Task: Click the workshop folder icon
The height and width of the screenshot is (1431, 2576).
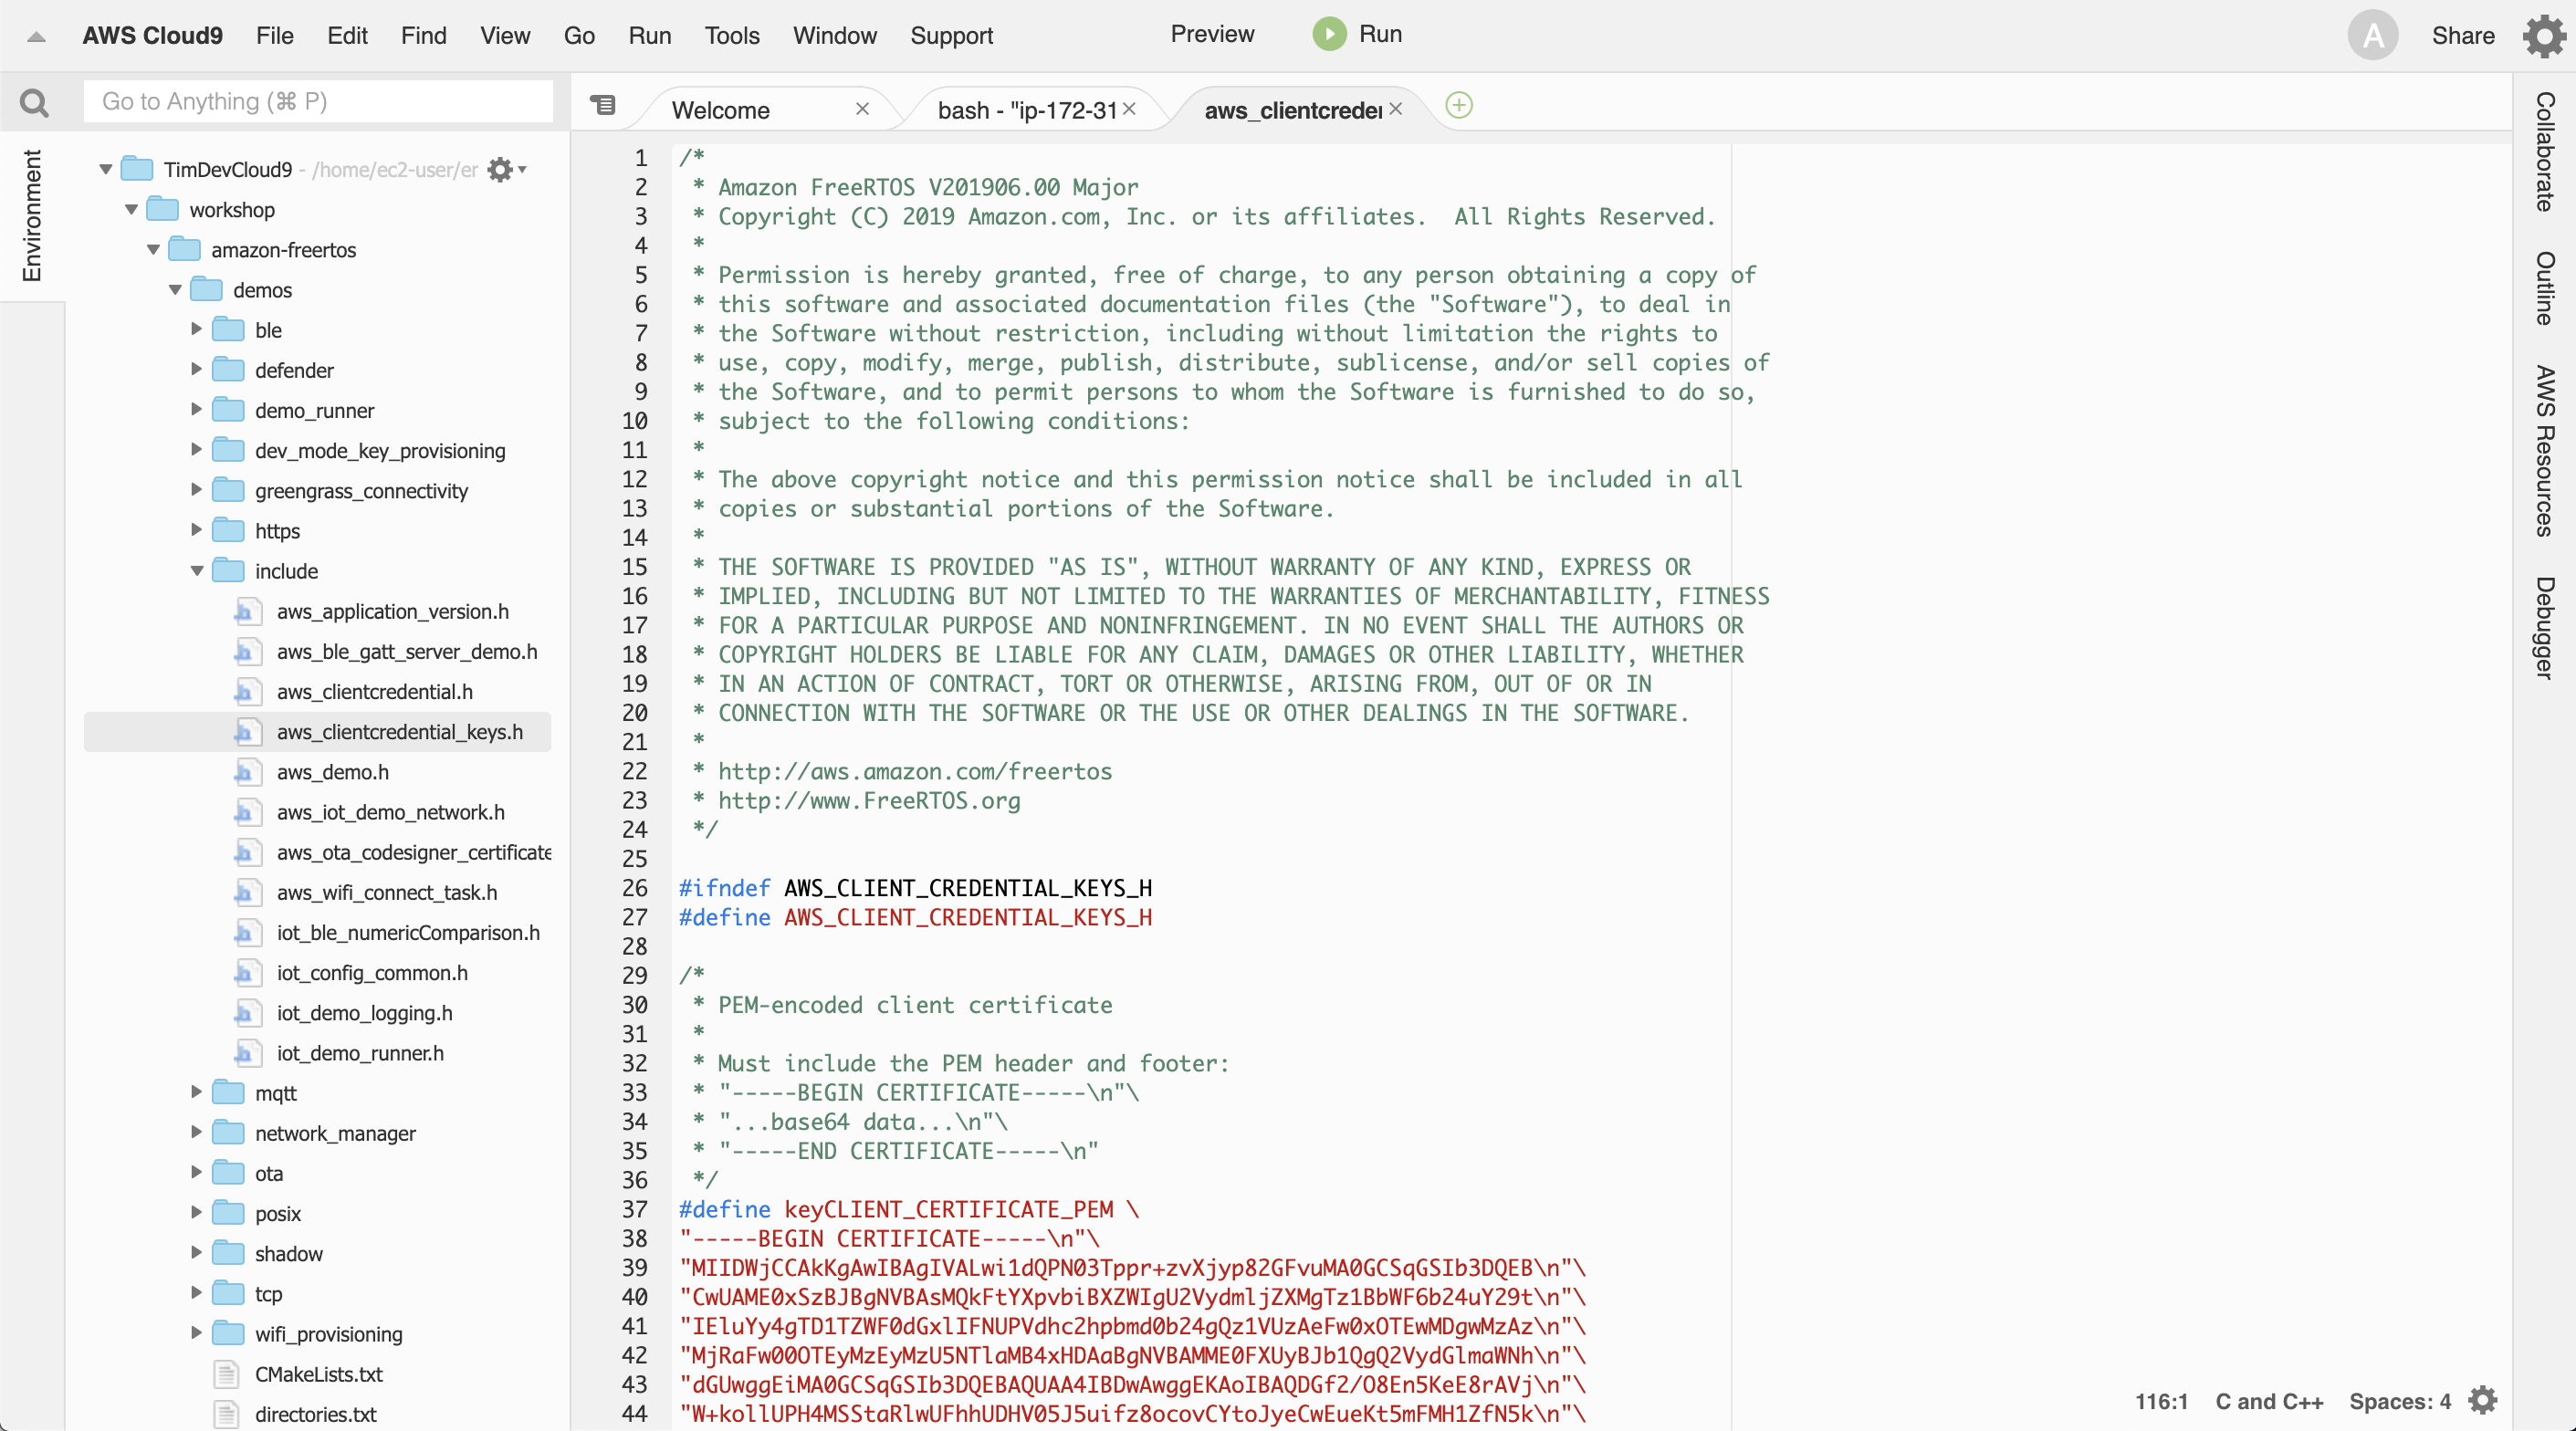Action: 162,209
